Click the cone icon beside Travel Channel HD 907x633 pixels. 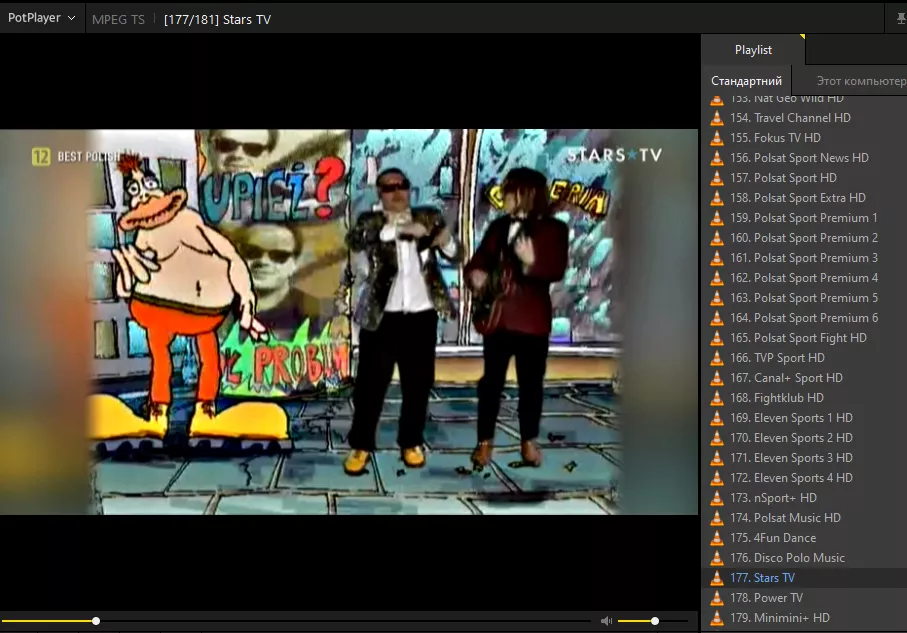717,118
